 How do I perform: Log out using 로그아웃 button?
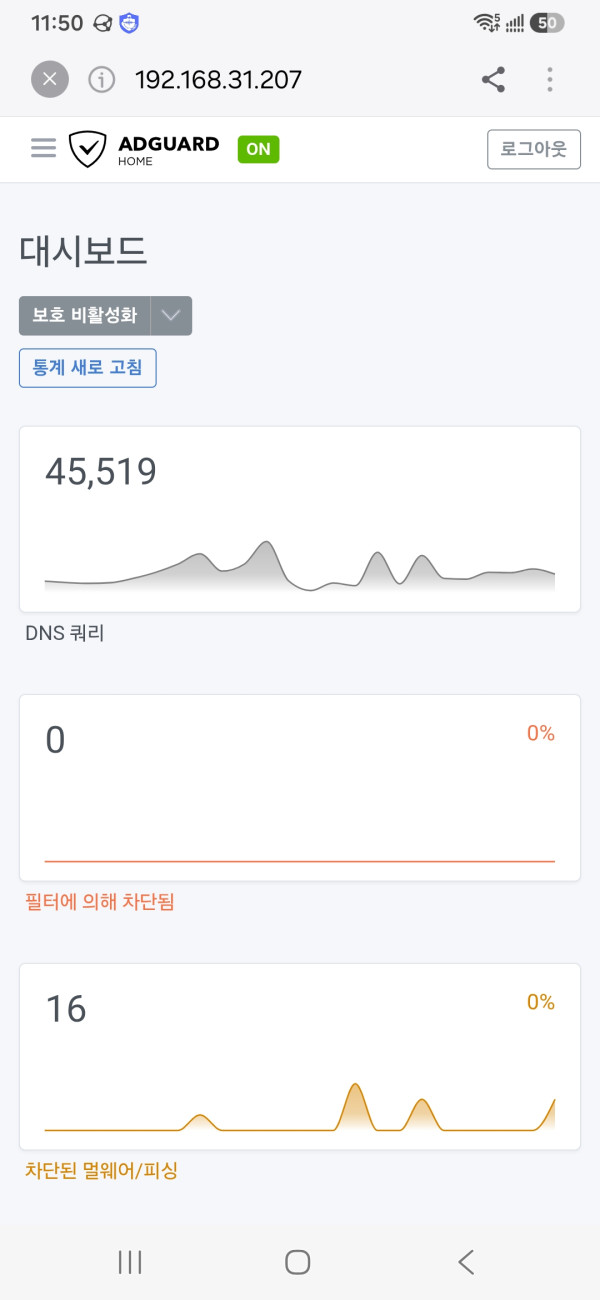tap(534, 149)
